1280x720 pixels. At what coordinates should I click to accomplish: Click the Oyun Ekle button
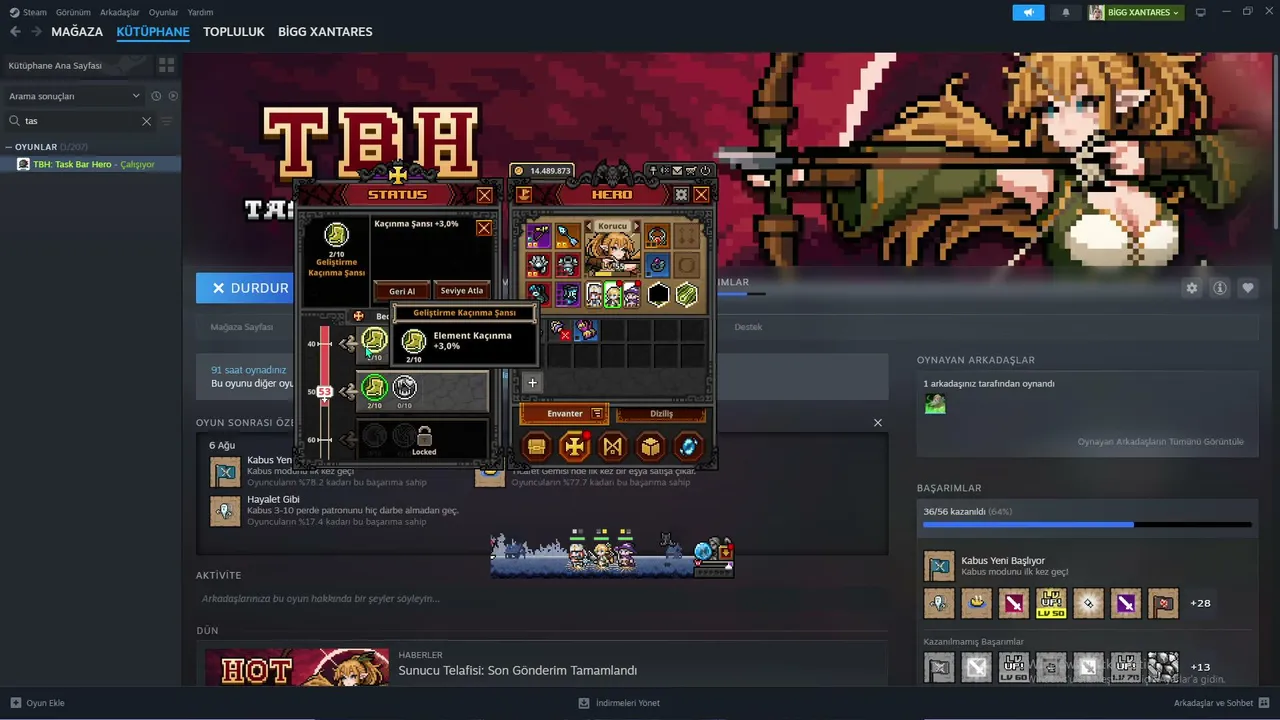click(38, 703)
